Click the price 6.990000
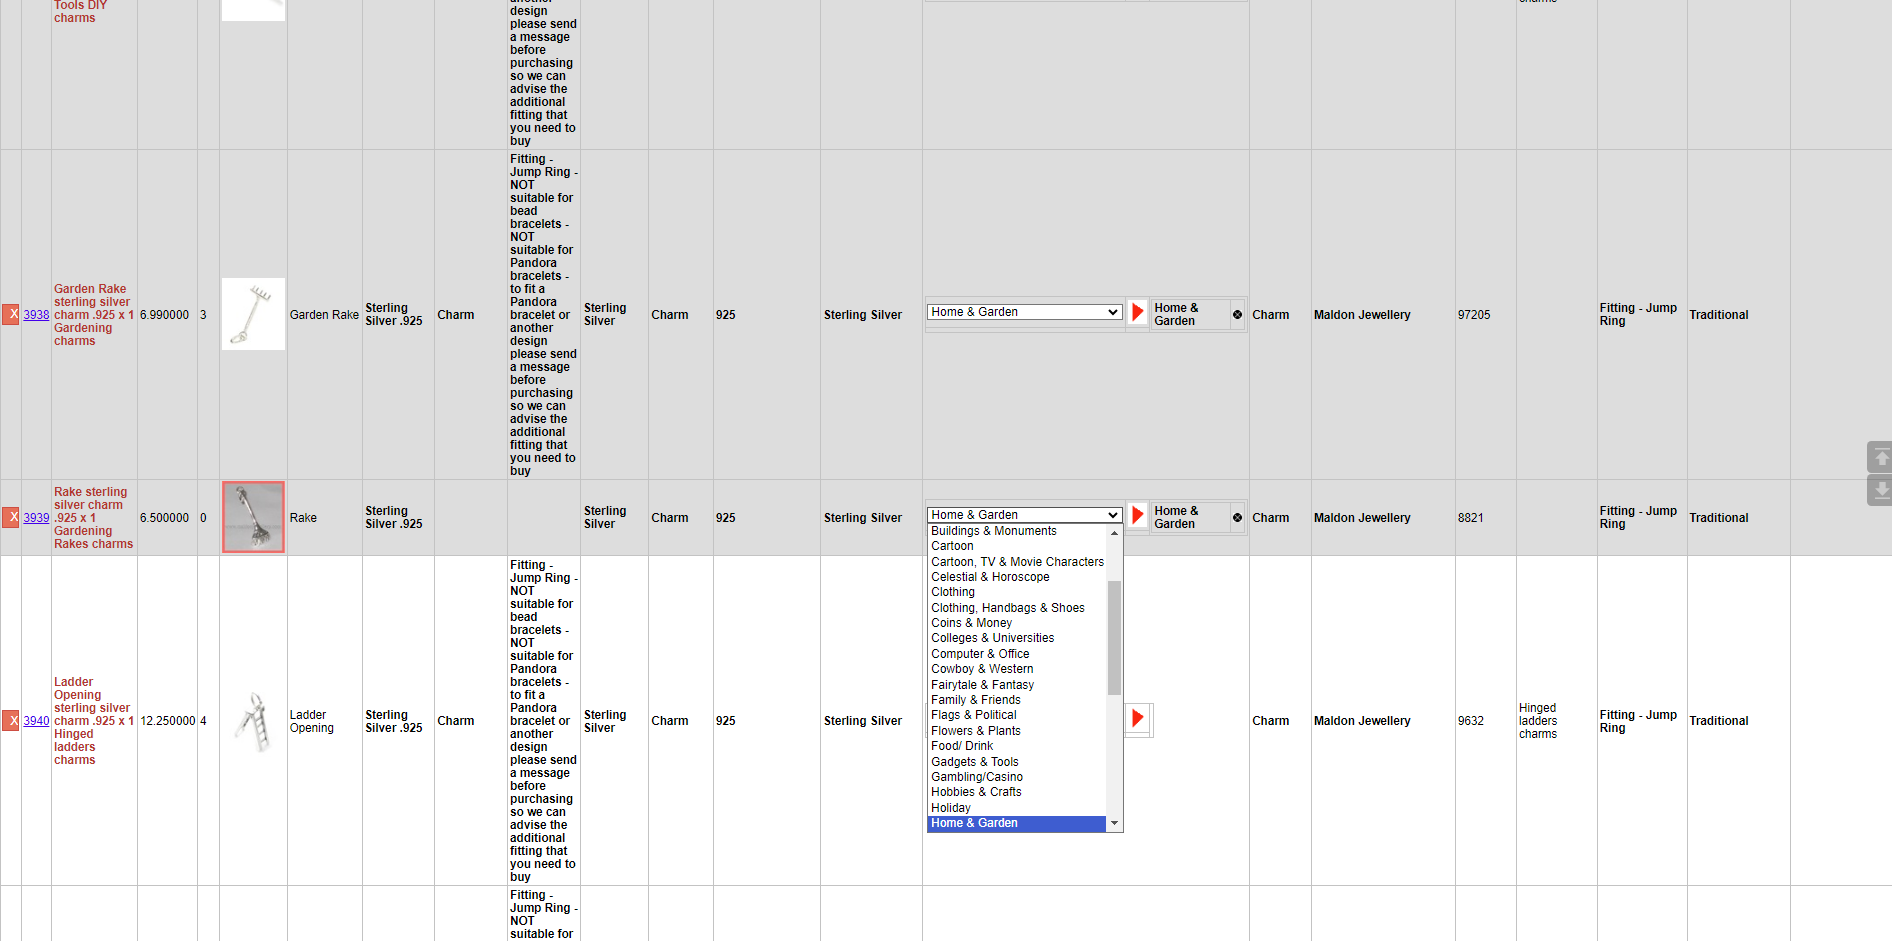The image size is (1892, 941). click(164, 315)
